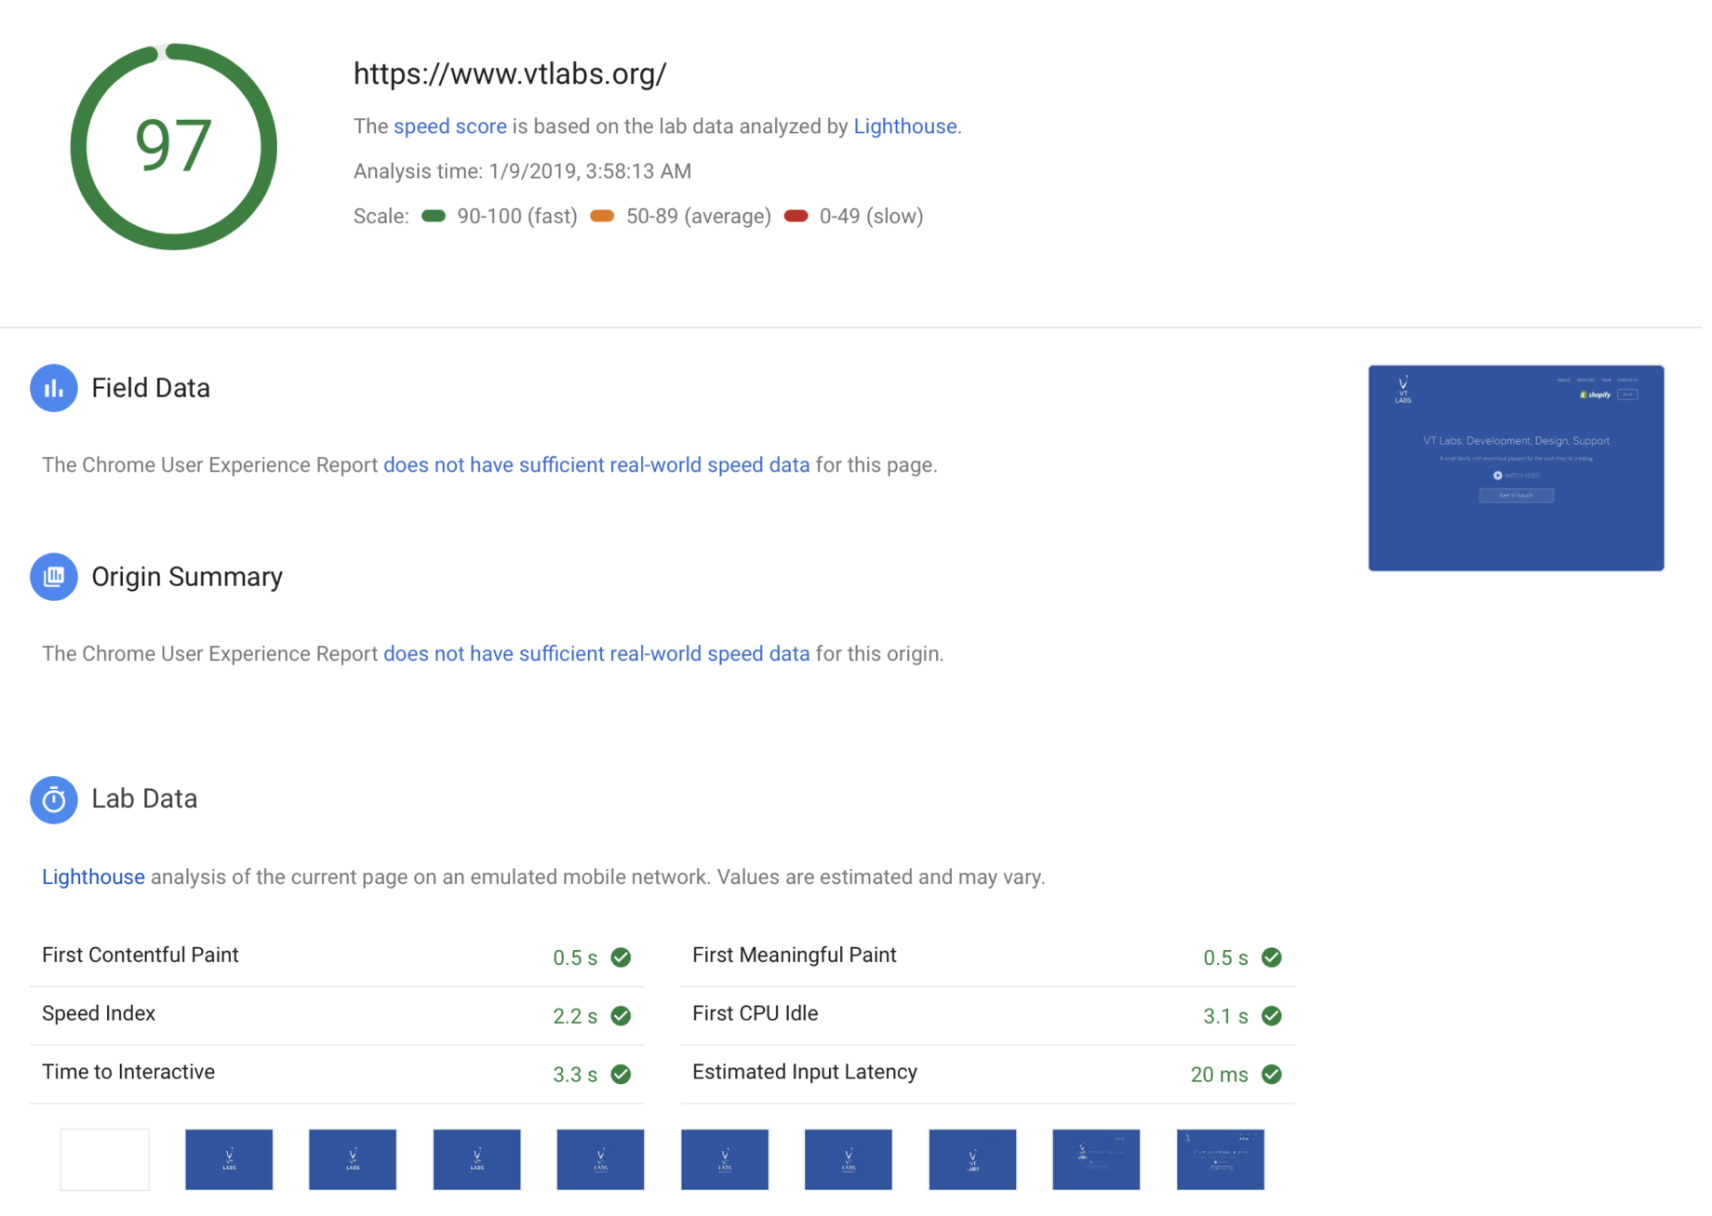Viewport: 1712px width, 1216px height.
Task: Click the red 0-49 slow scale indicator
Action: click(x=795, y=215)
